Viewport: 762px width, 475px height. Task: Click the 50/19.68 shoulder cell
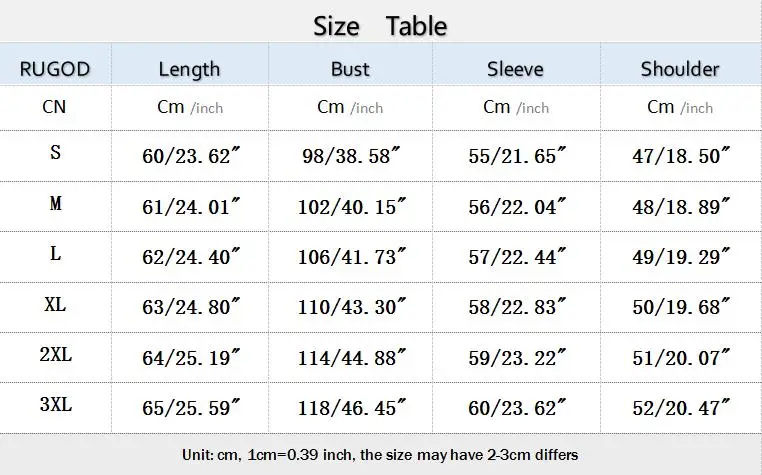680,307
